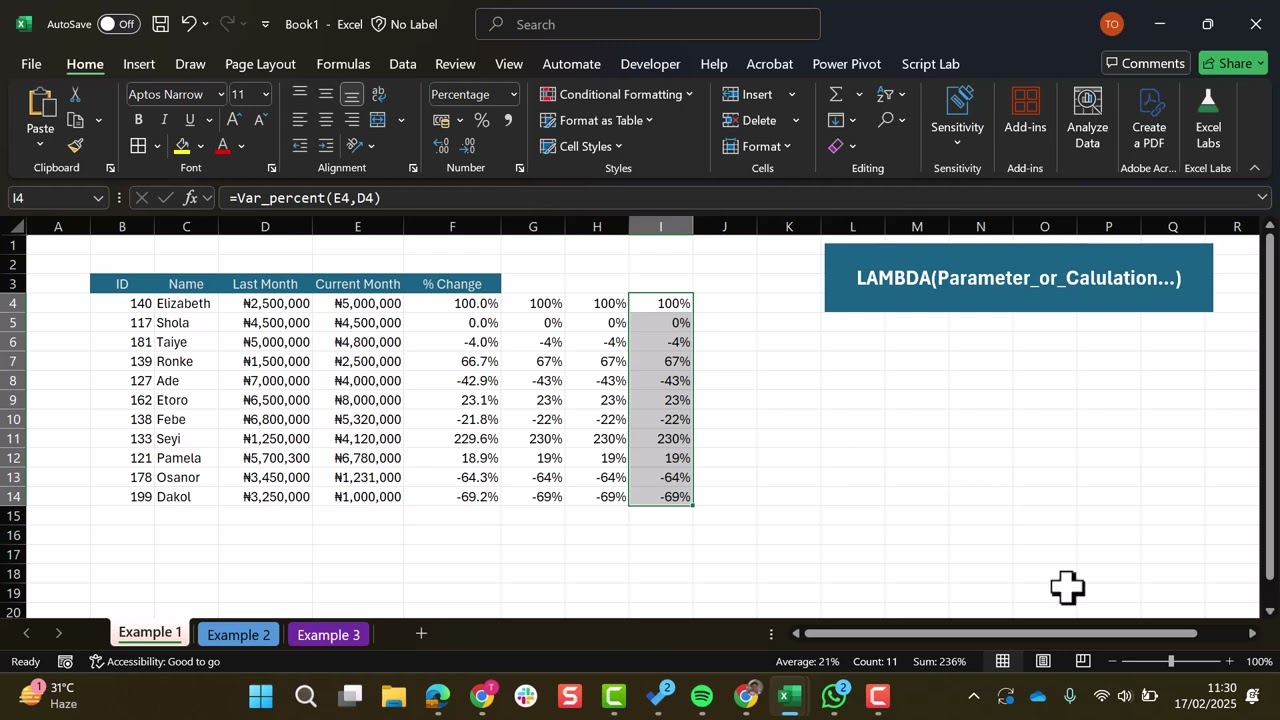This screenshot has width=1280, height=720.
Task: Open the Add-ins gallery
Action: click(1025, 110)
